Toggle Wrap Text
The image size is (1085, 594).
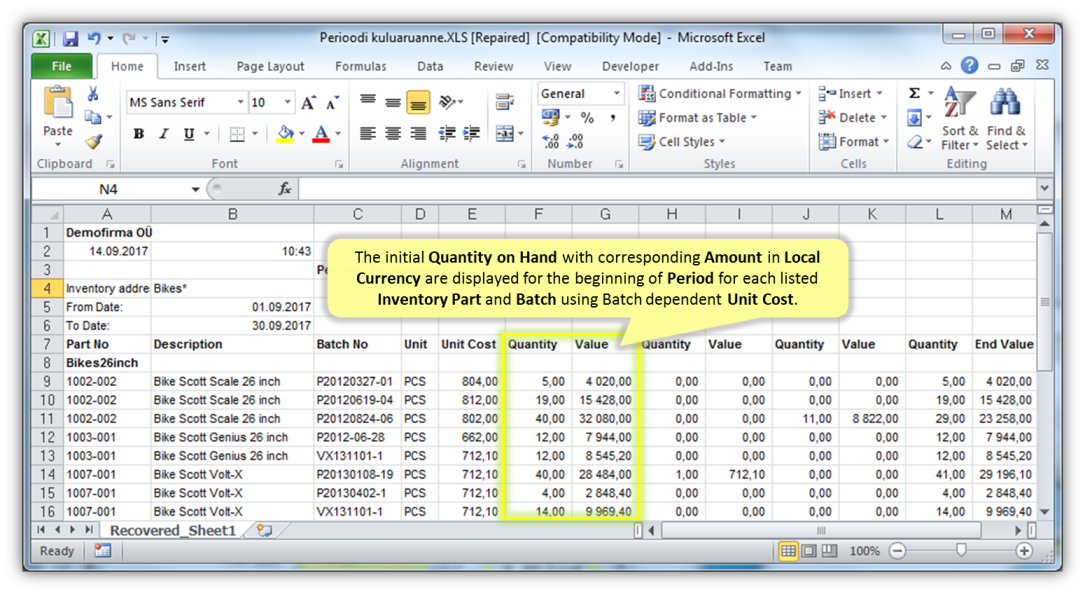pos(505,102)
